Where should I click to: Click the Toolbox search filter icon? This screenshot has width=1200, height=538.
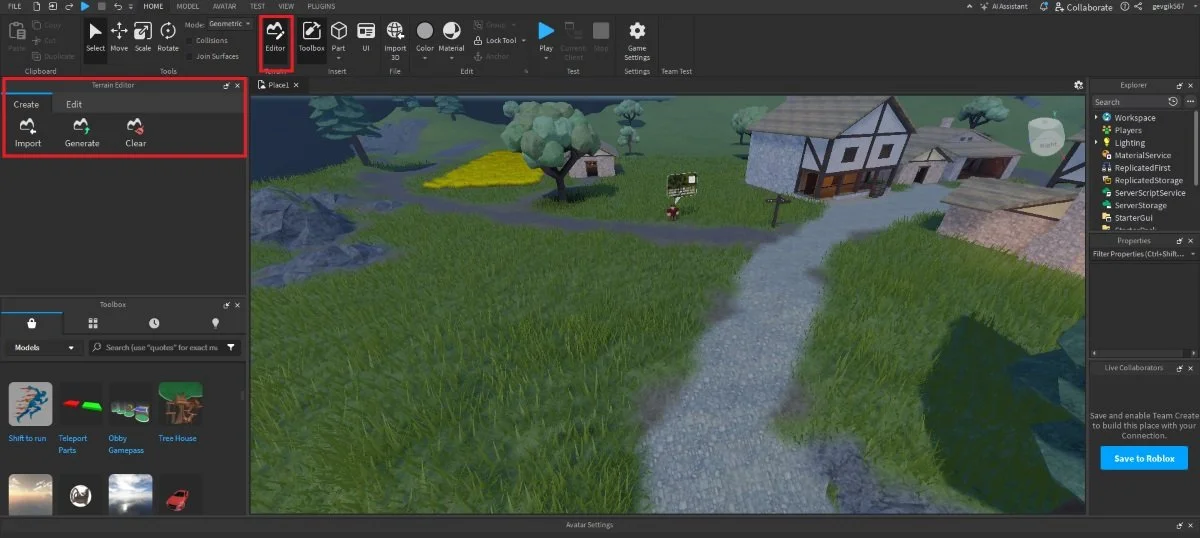coord(231,347)
